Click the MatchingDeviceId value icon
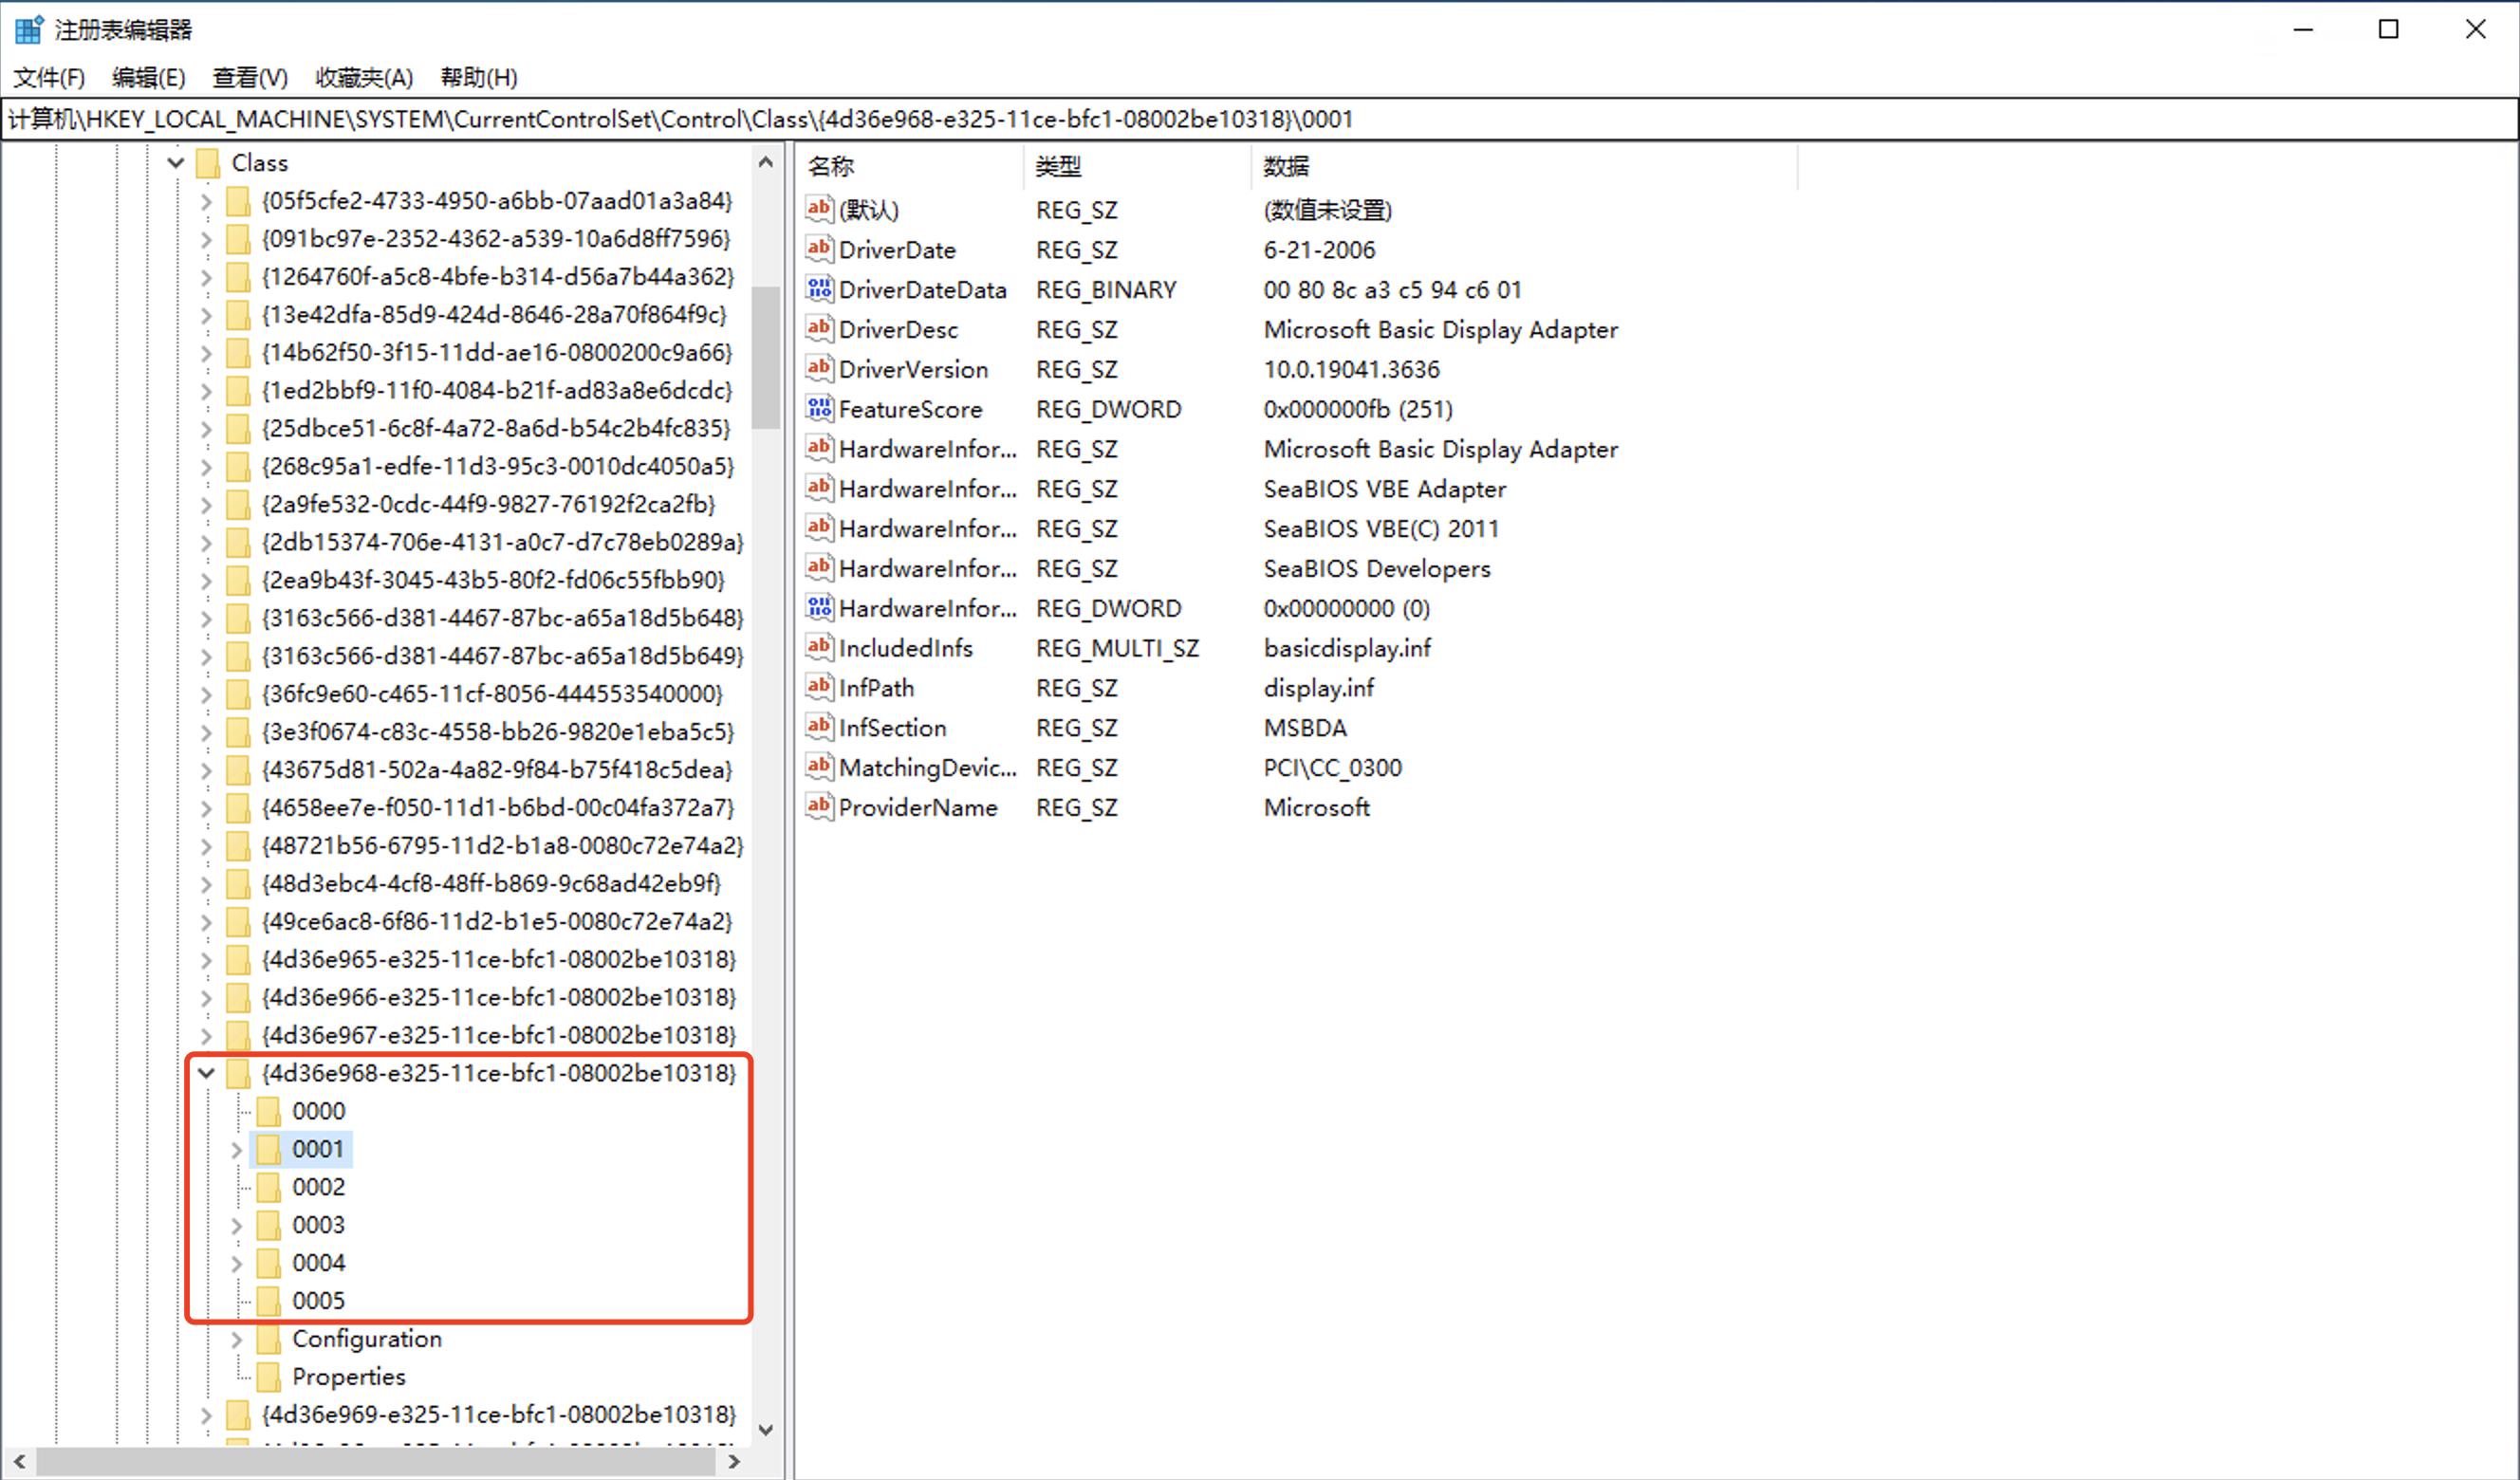The width and height of the screenshot is (2520, 1480). tap(819, 767)
